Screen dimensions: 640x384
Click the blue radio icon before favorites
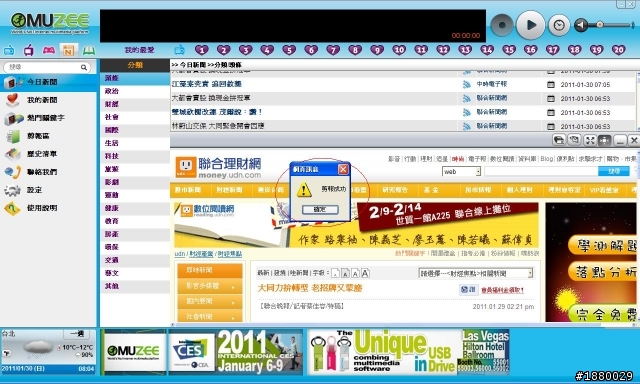coord(179,50)
